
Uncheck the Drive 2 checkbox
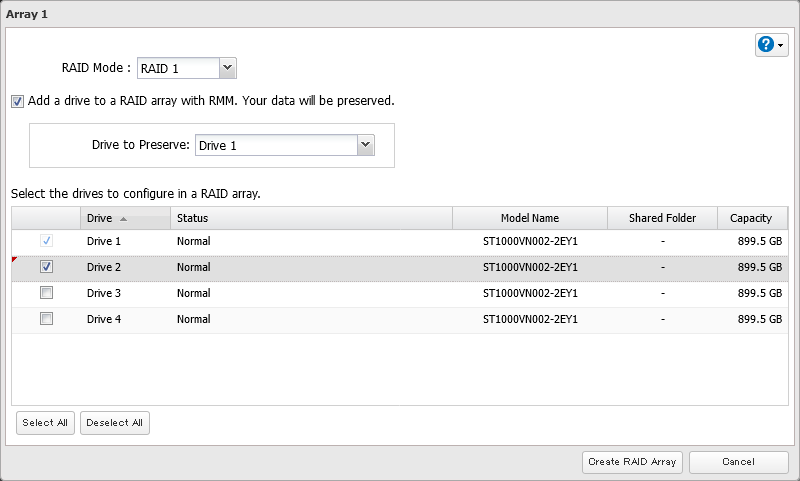(x=46, y=267)
